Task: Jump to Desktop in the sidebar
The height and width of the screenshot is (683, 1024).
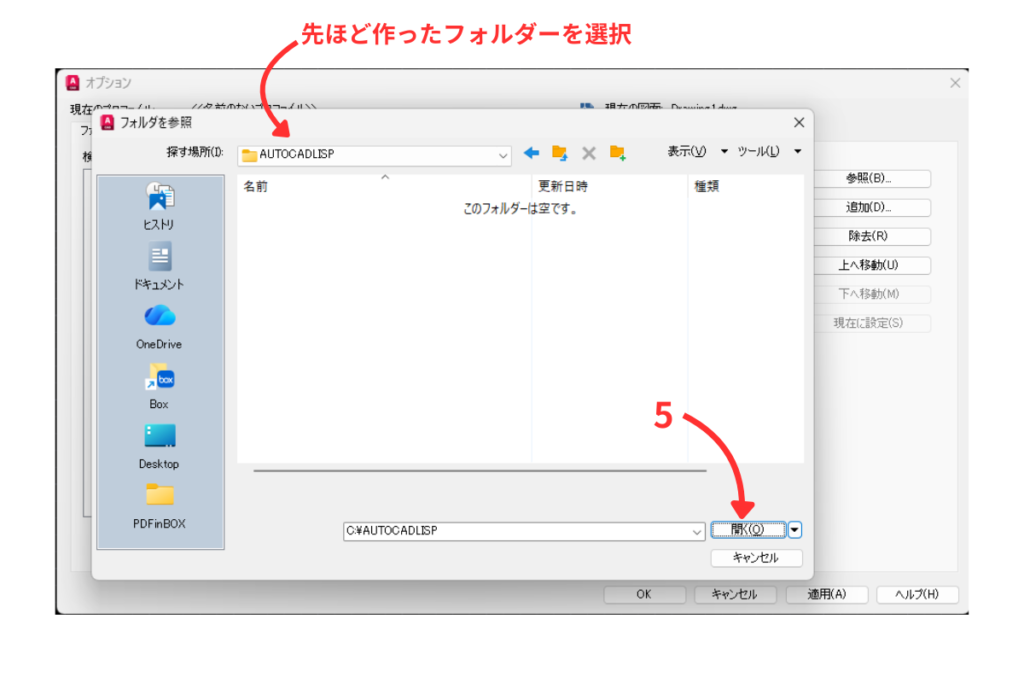Action: pos(159,446)
